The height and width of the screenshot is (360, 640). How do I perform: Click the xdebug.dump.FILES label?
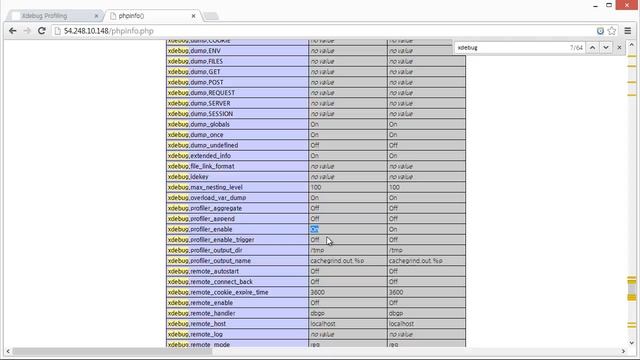tap(196, 61)
